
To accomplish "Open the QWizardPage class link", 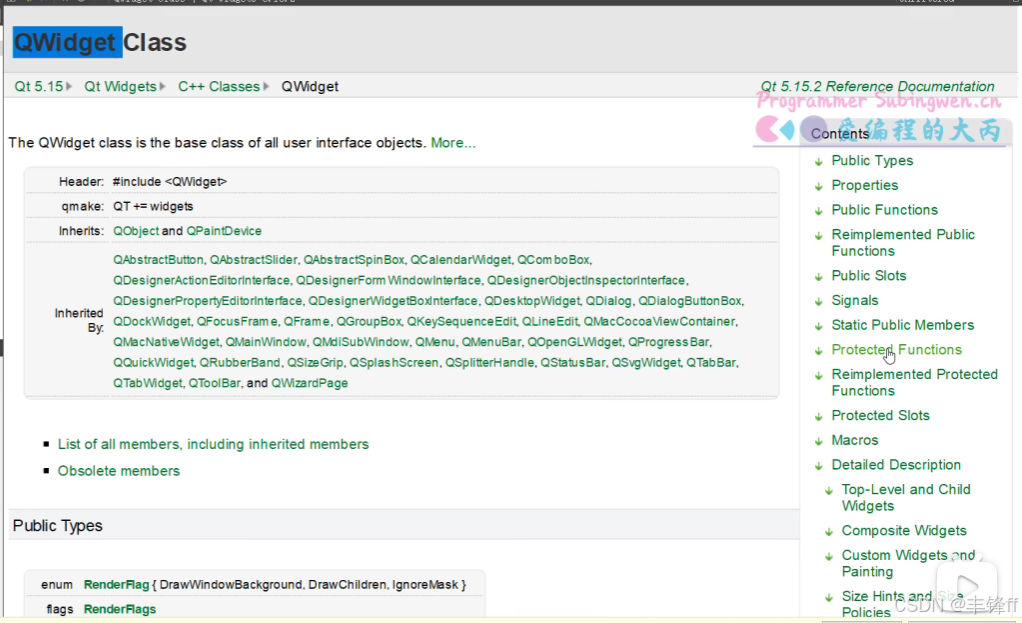I will (310, 383).
